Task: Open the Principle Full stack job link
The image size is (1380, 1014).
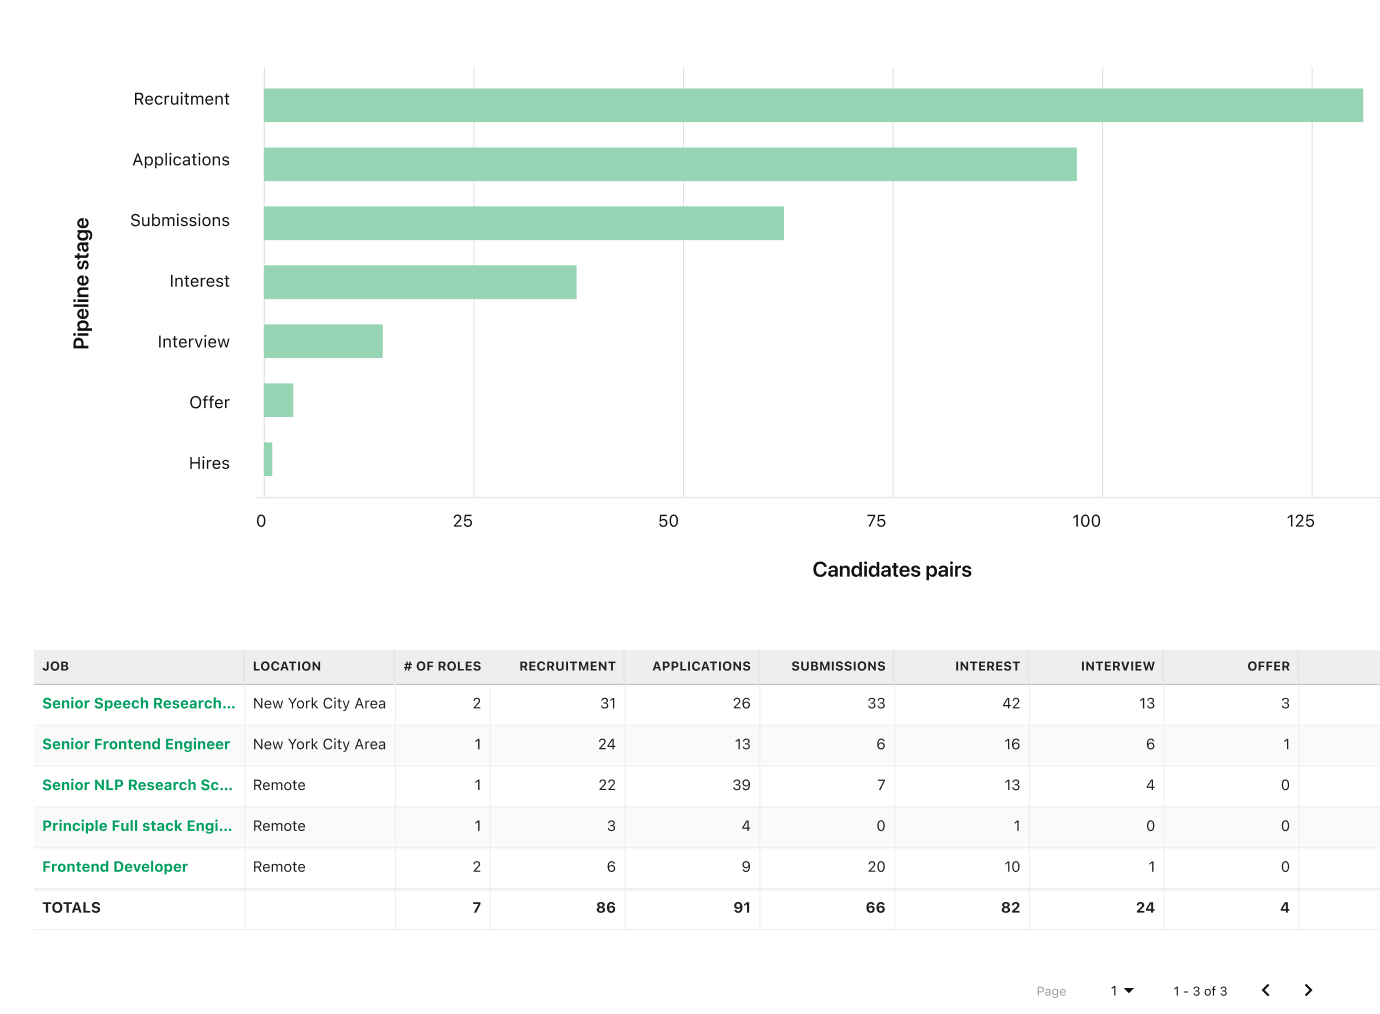Action: point(137,826)
